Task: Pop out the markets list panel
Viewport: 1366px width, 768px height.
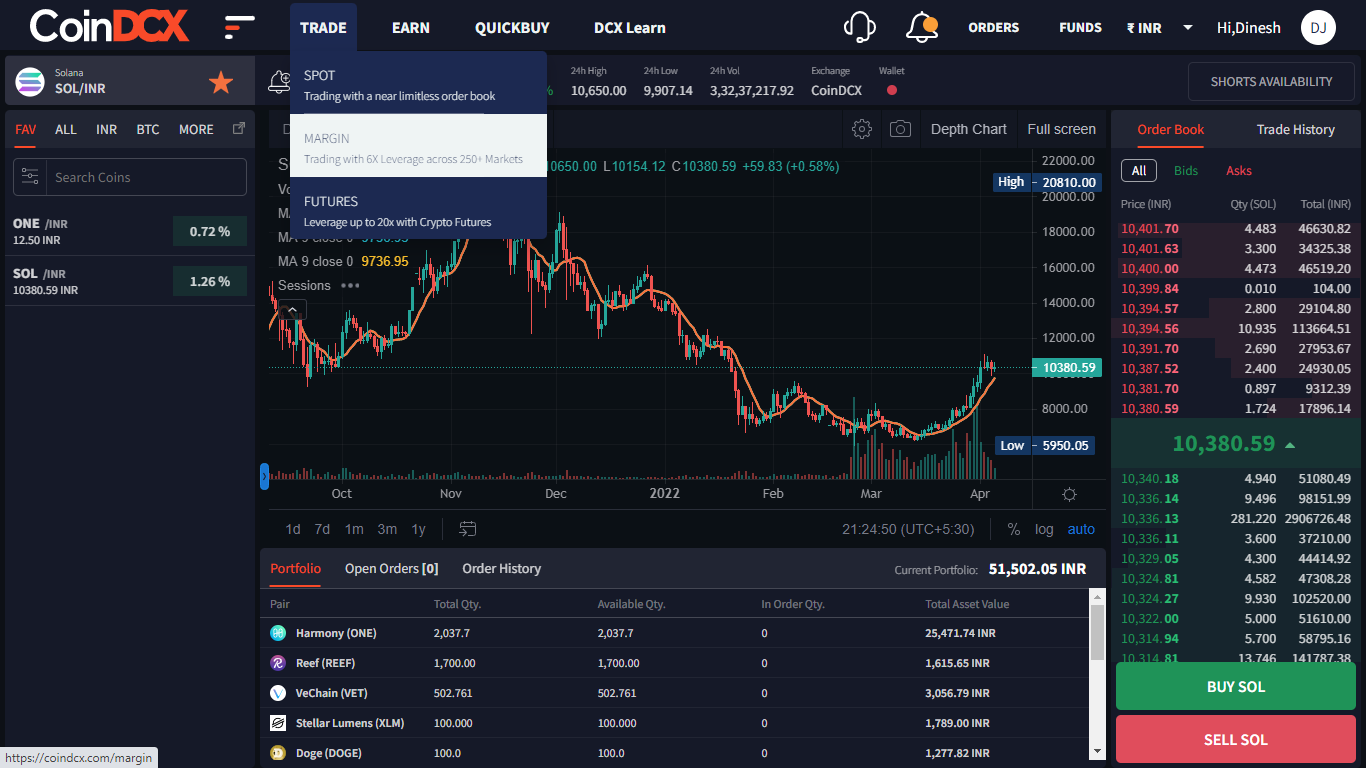Action: point(238,129)
